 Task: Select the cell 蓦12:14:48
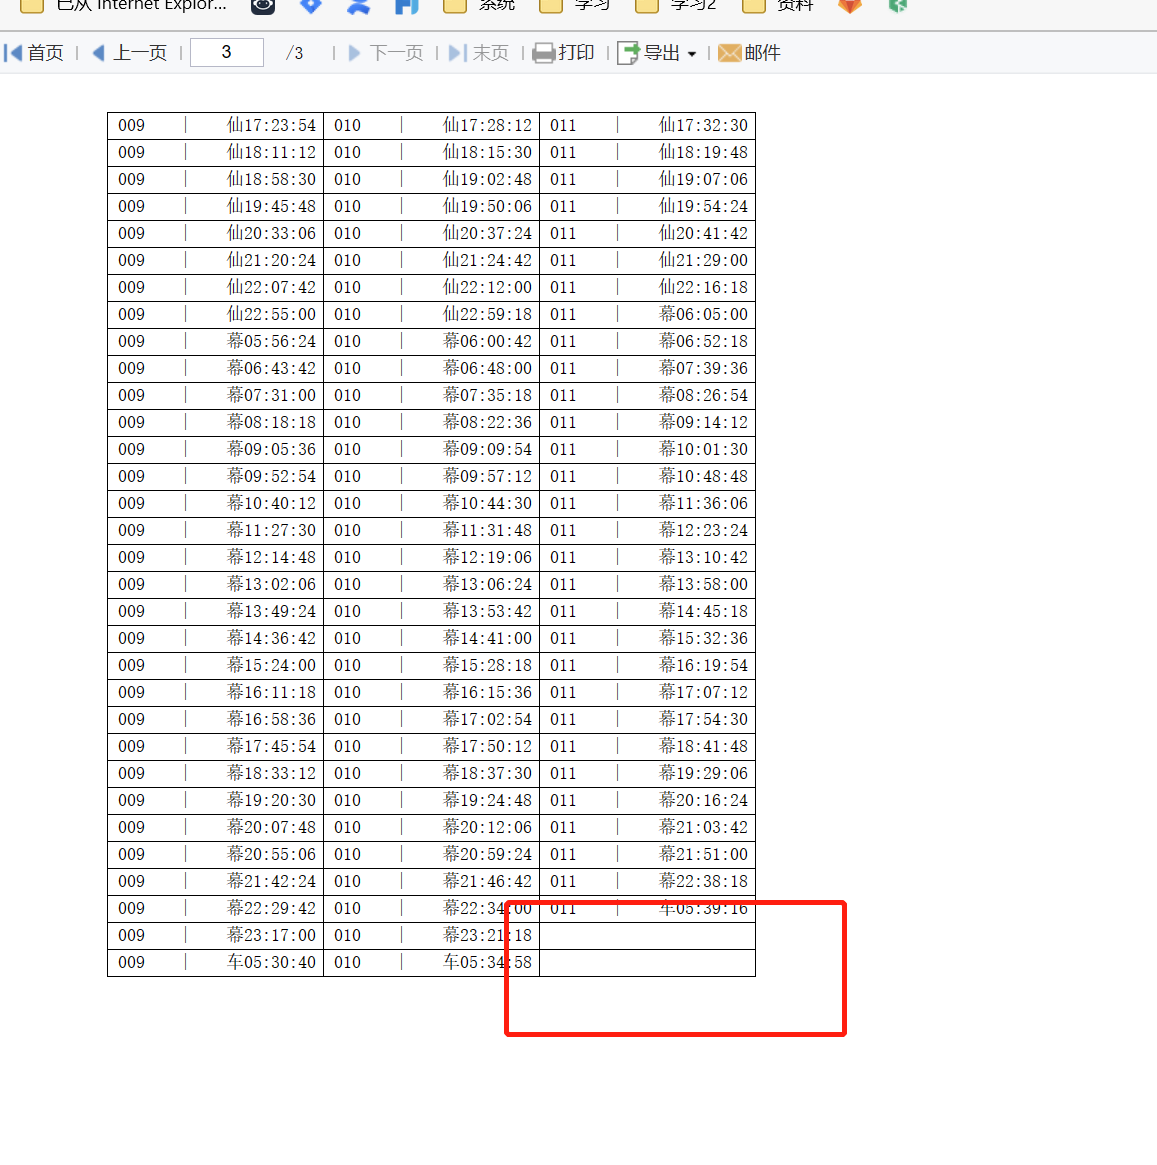click(271, 557)
